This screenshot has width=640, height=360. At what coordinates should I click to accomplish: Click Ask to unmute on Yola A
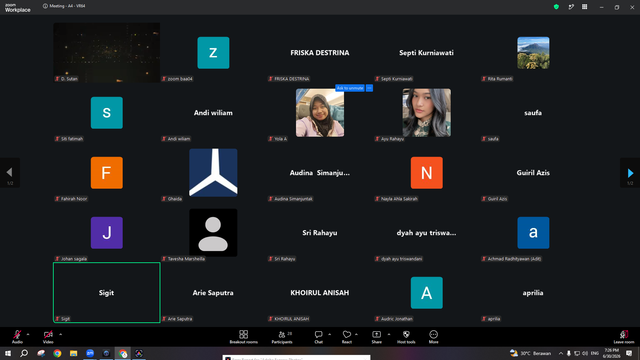[350, 88]
